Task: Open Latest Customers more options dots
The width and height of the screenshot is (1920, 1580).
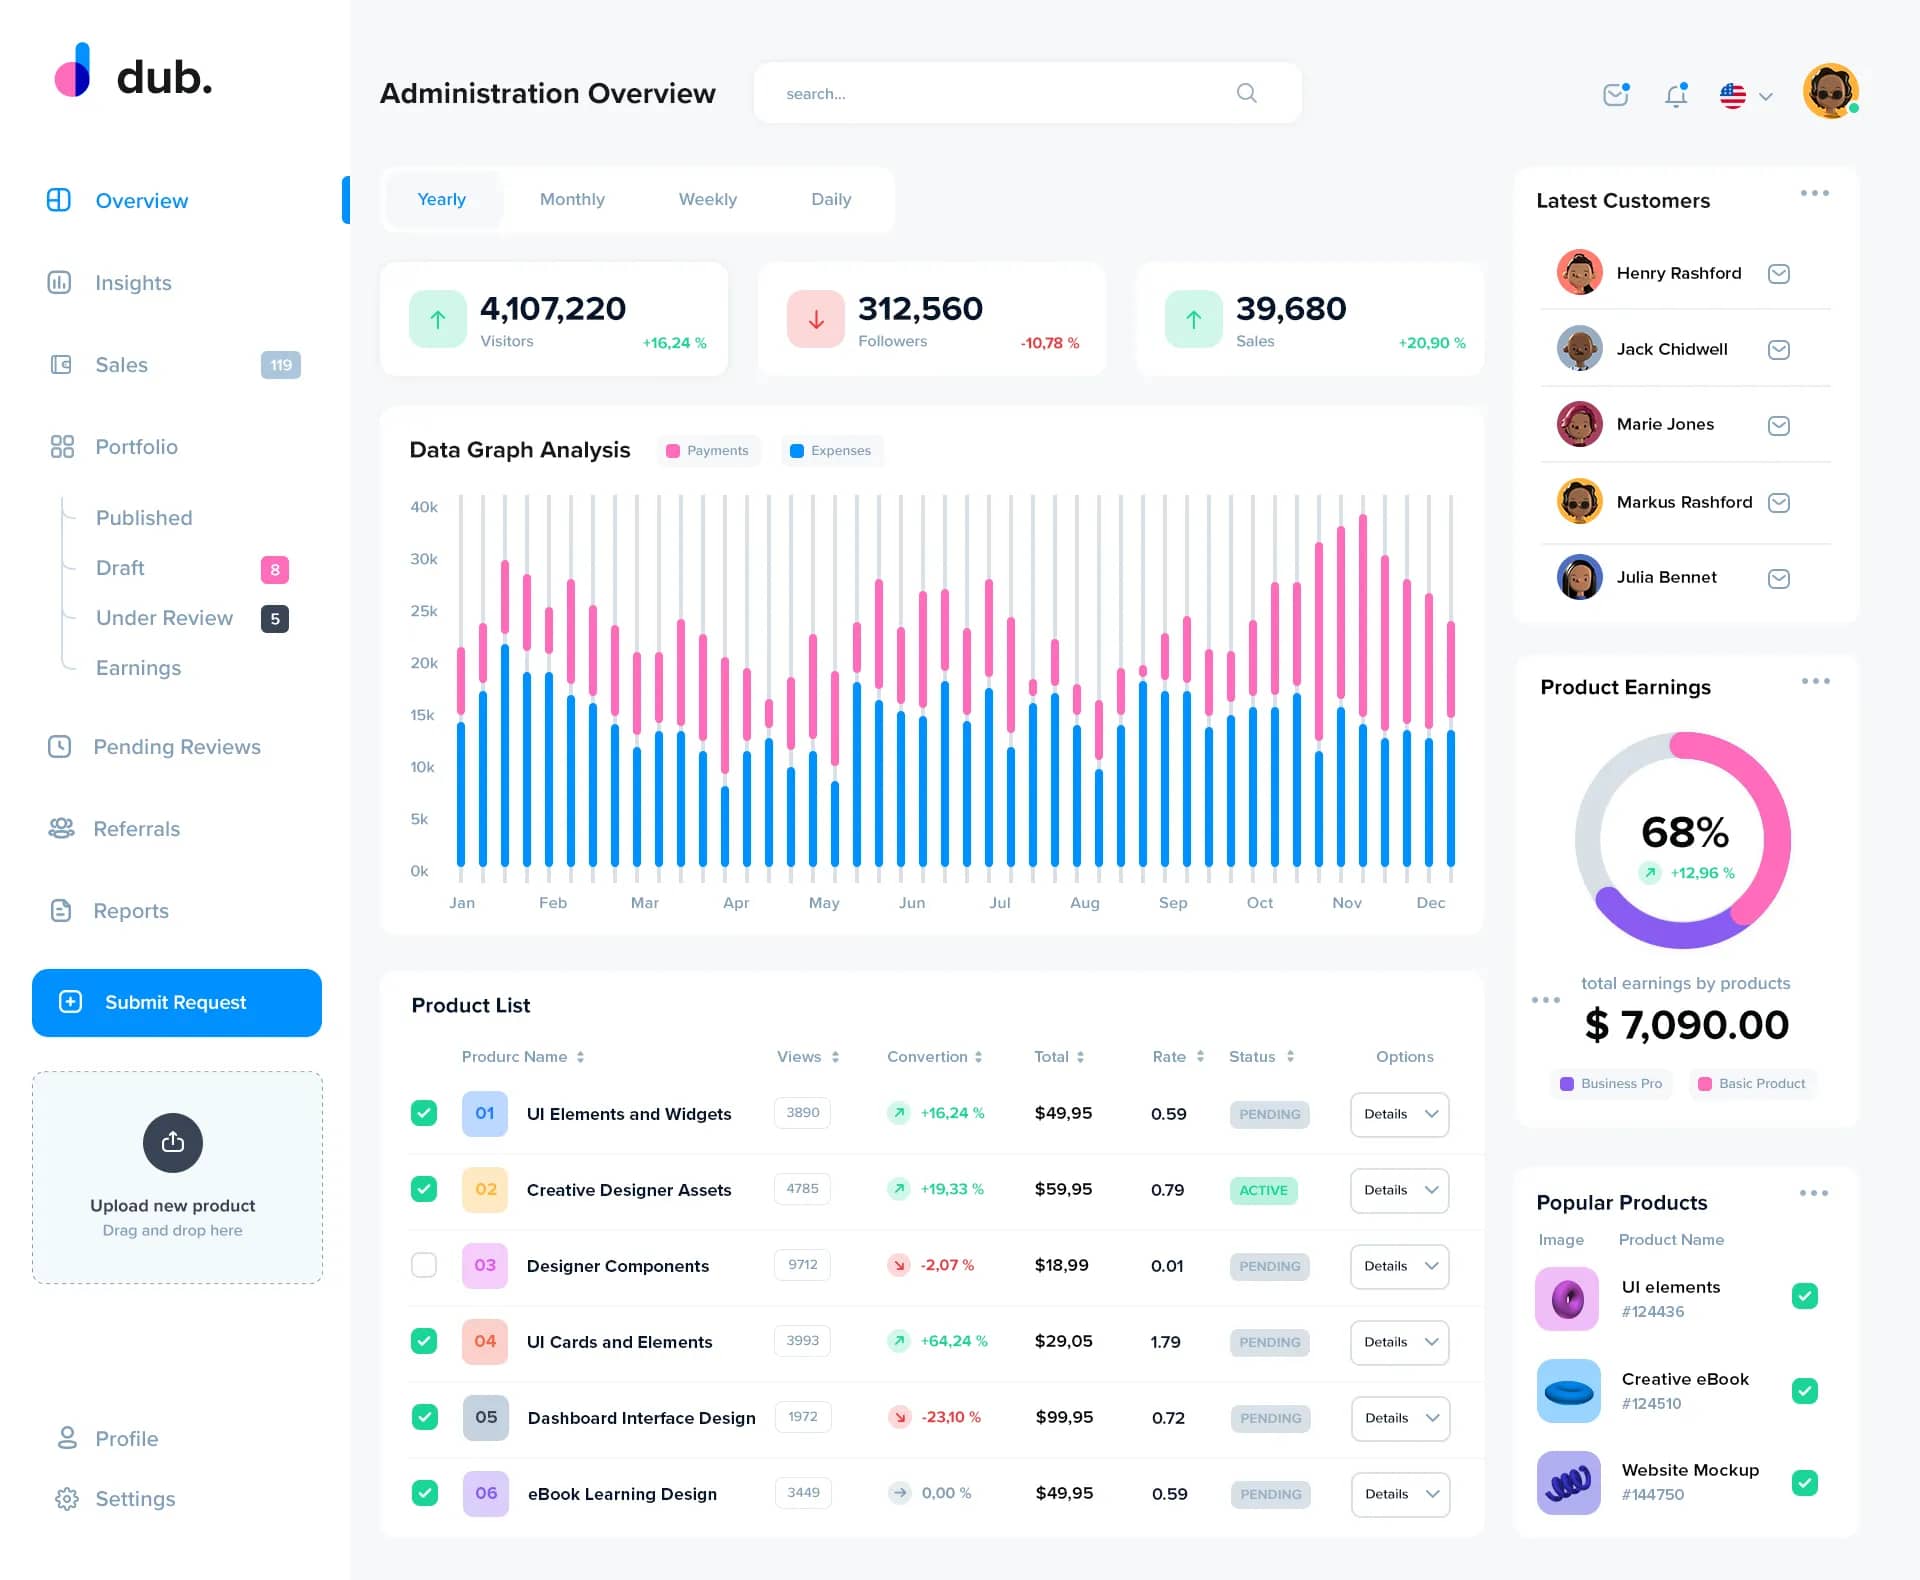Action: tap(1814, 193)
